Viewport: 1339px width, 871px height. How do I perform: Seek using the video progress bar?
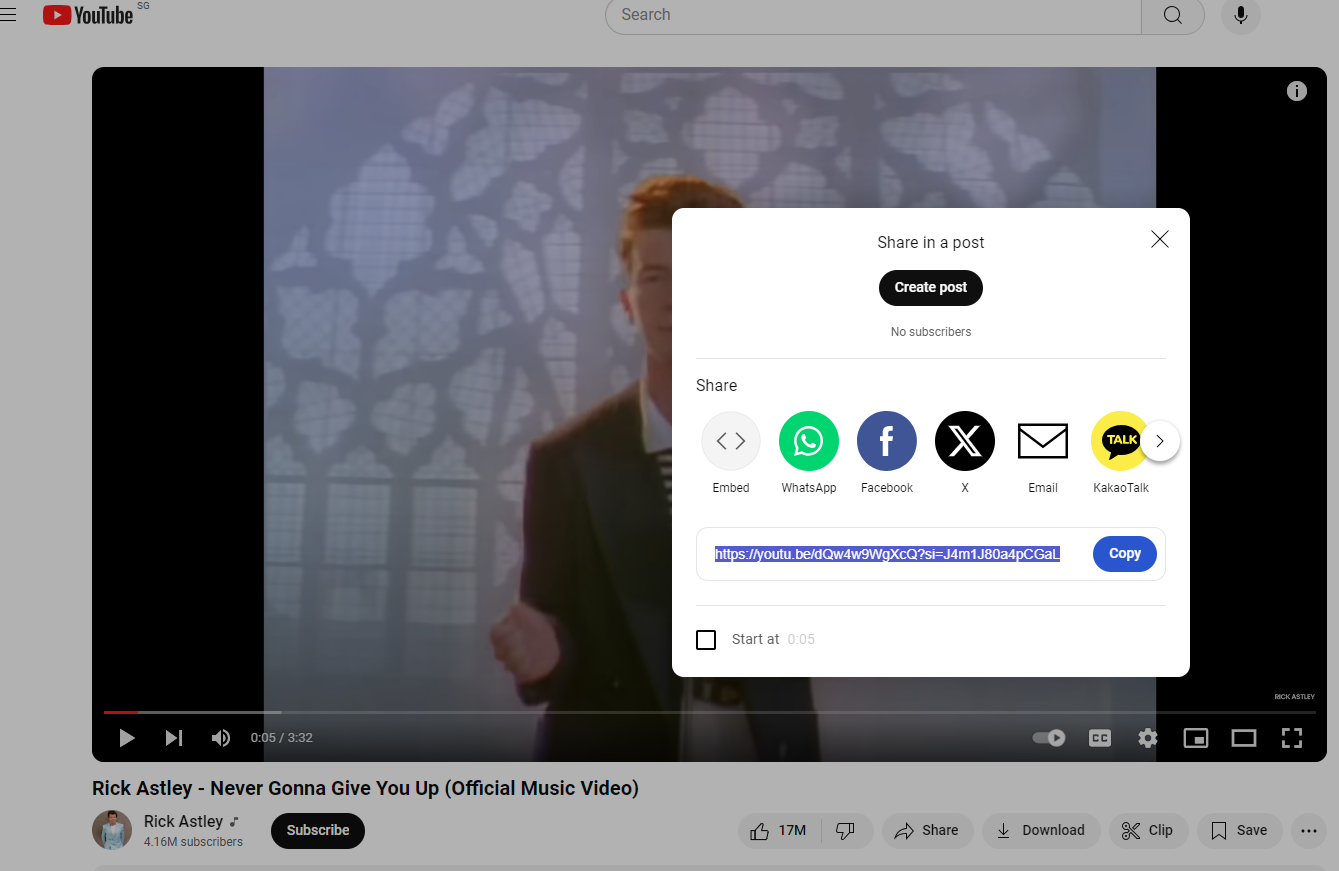click(710, 712)
